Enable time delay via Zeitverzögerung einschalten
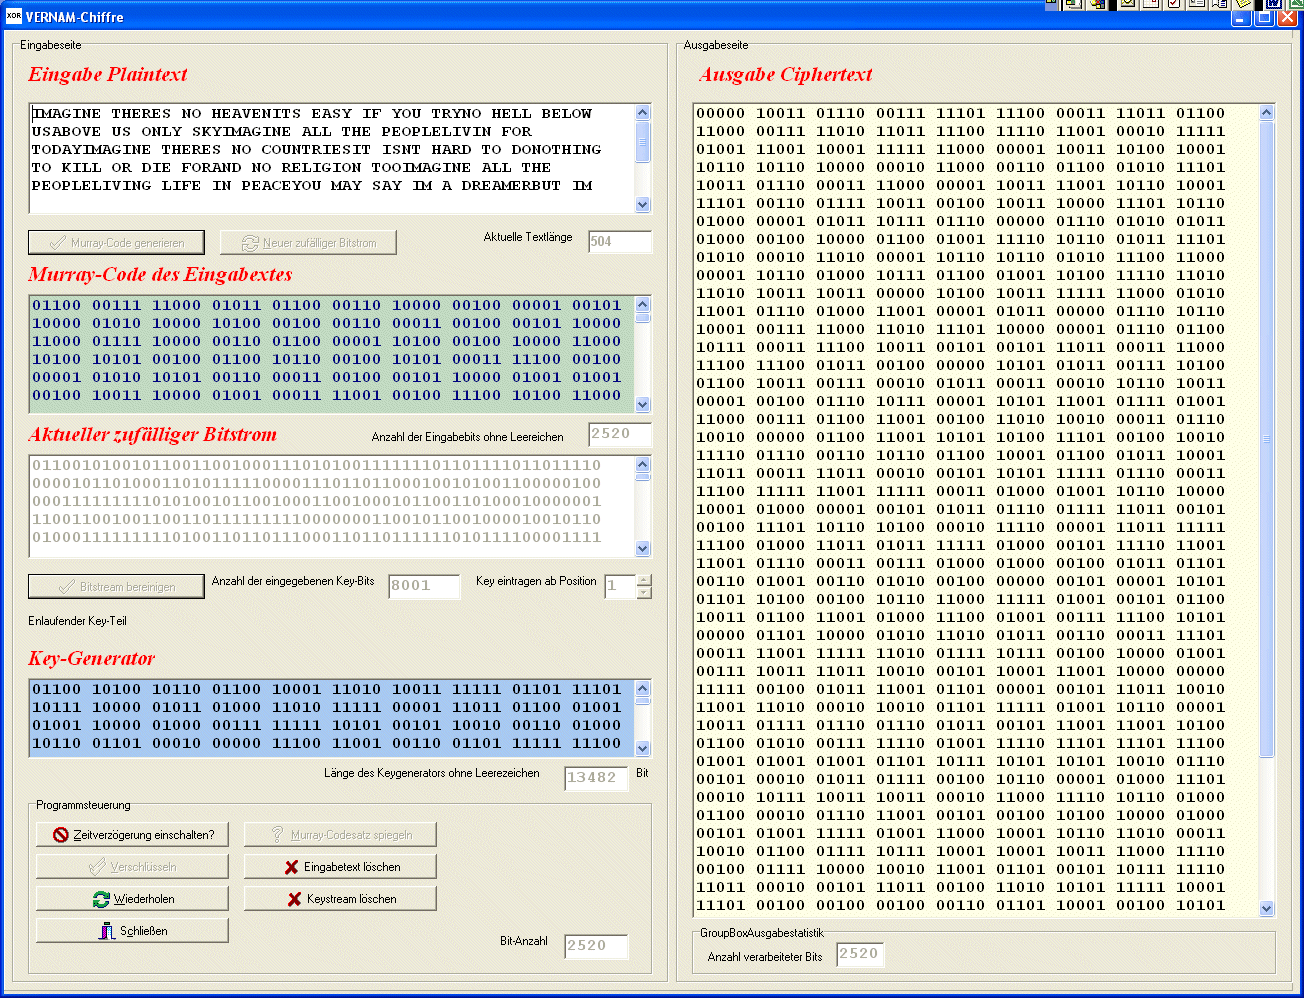Viewport: 1304px width, 998px height. pyautogui.click(x=132, y=835)
